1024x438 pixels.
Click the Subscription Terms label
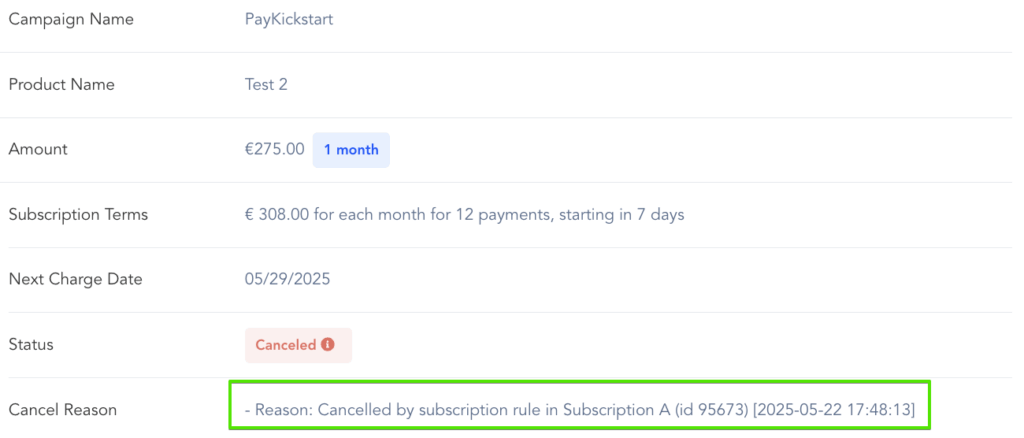coord(78,215)
